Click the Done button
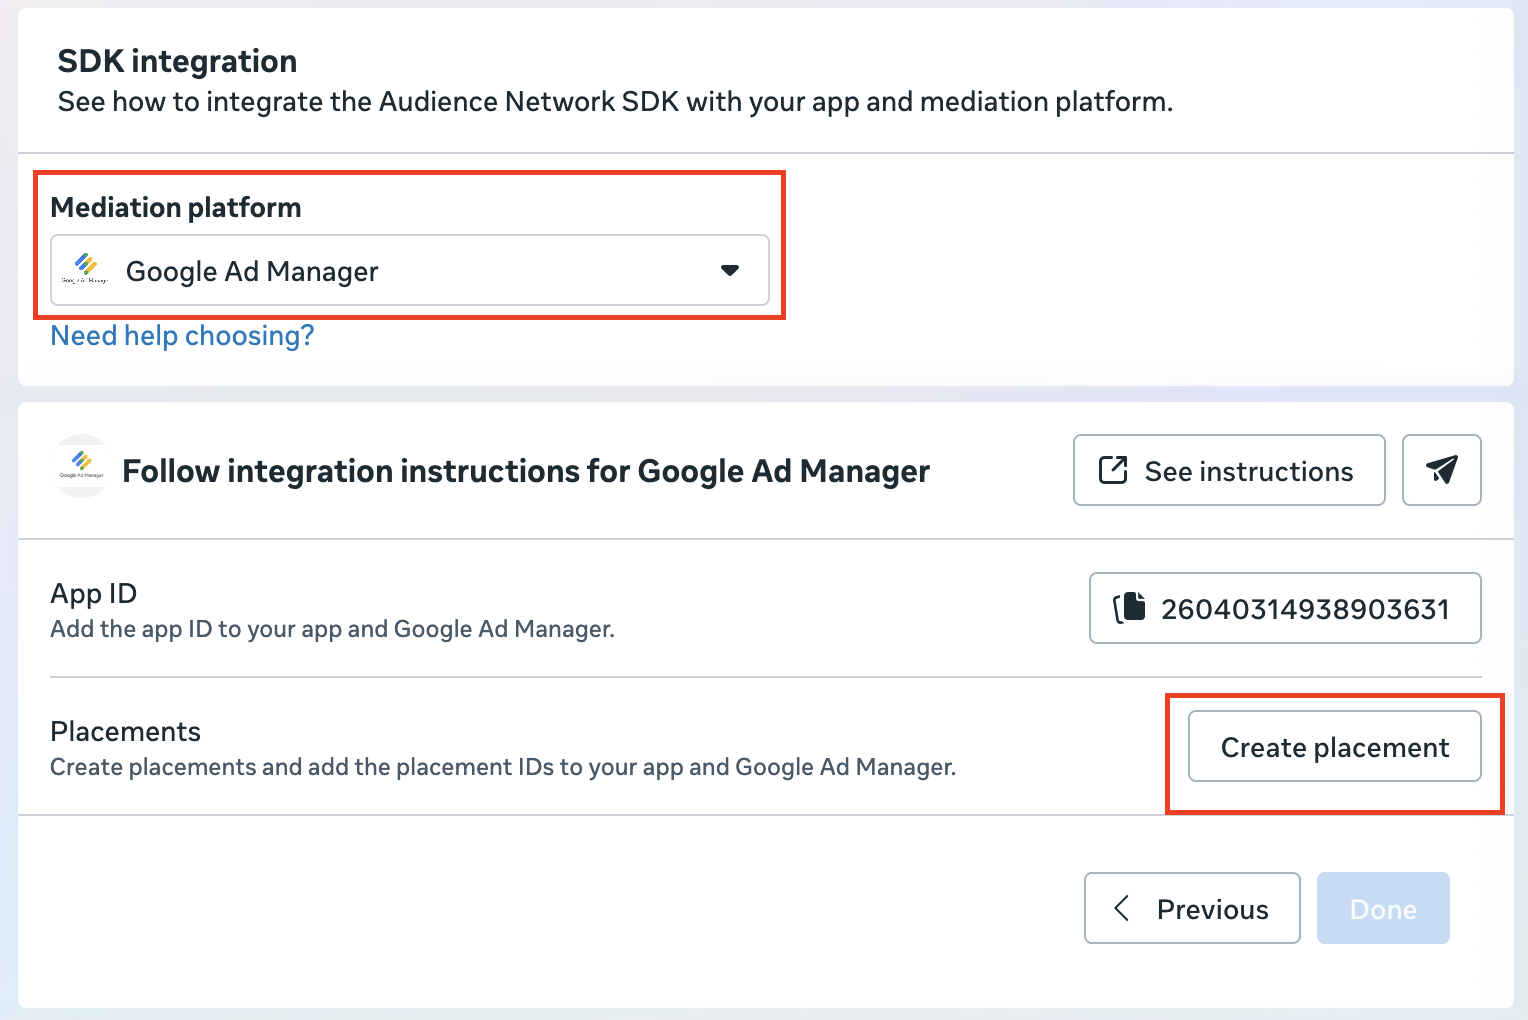Screen dimensions: 1528x1020 1382,908
